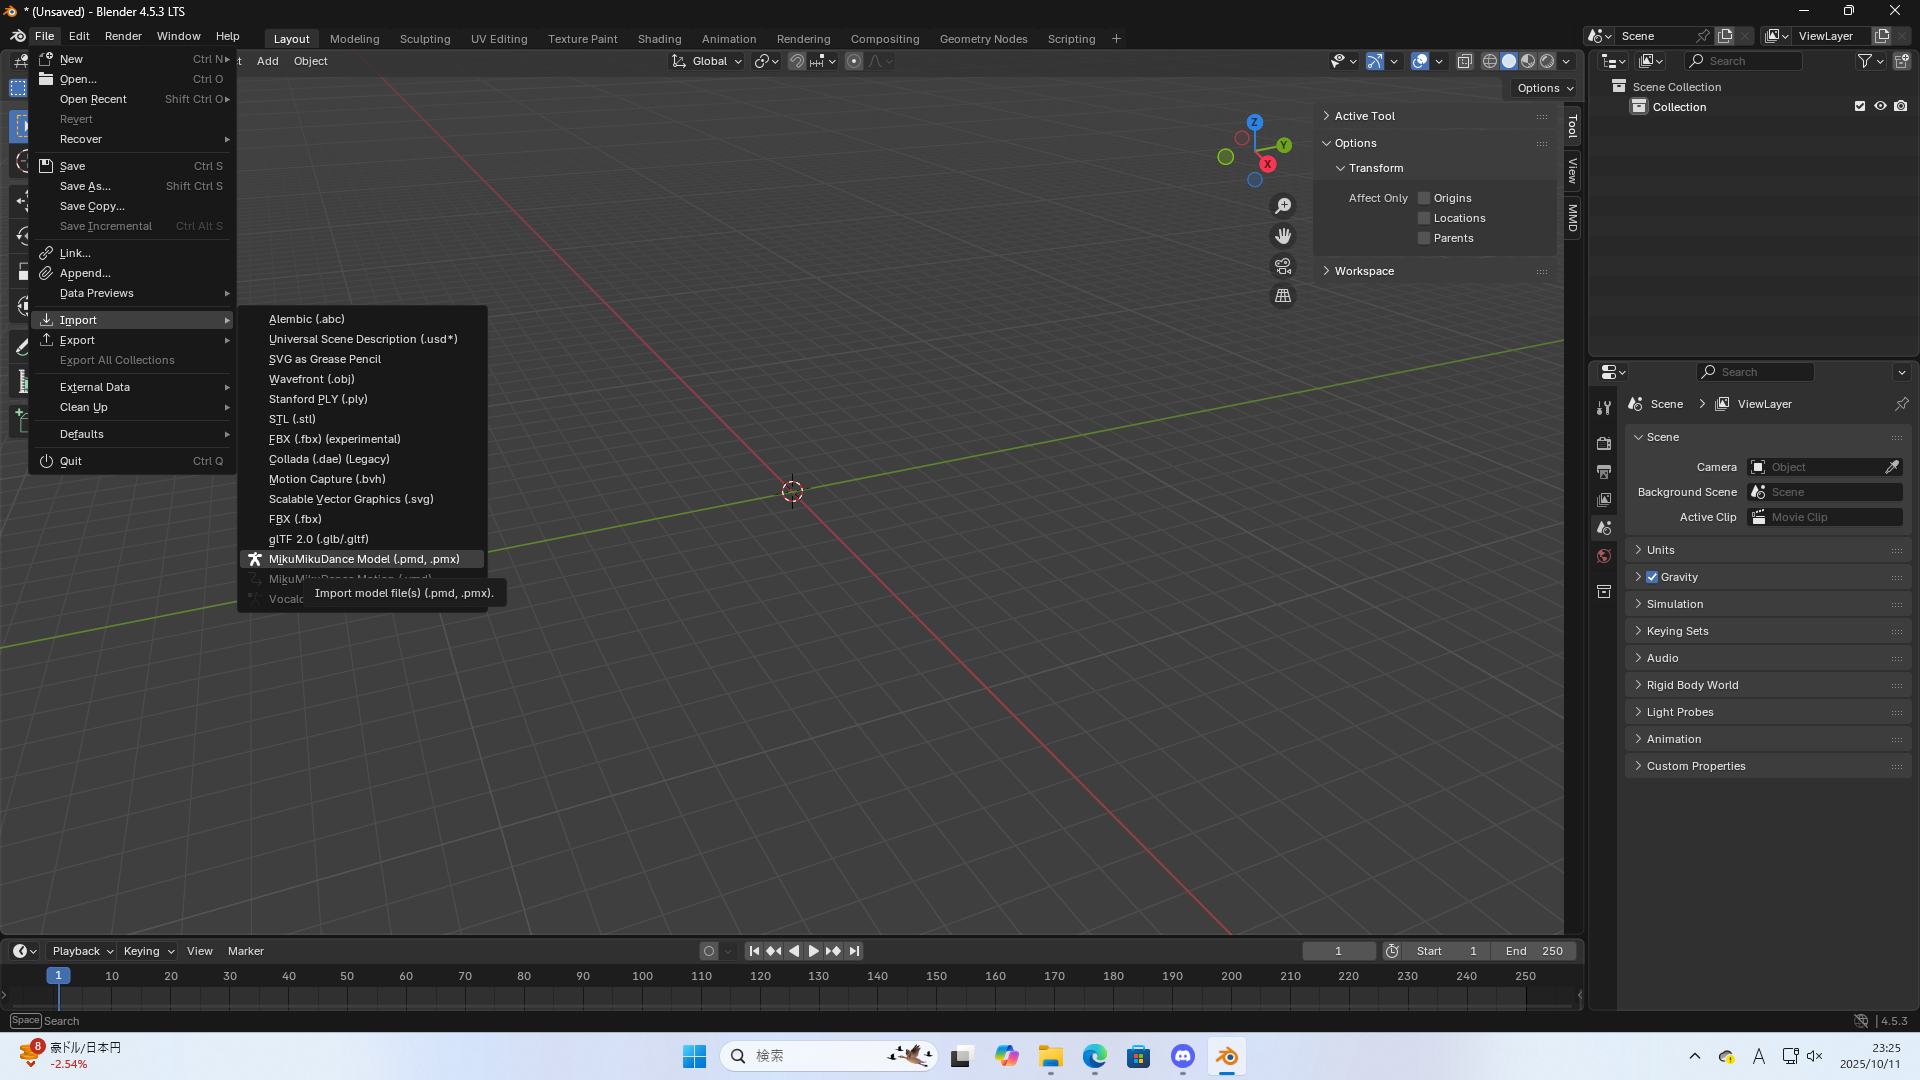1920x1080 pixels.
Task: Pick a camera with the eyedropper icon
Action: click(x=1893, y=466)
